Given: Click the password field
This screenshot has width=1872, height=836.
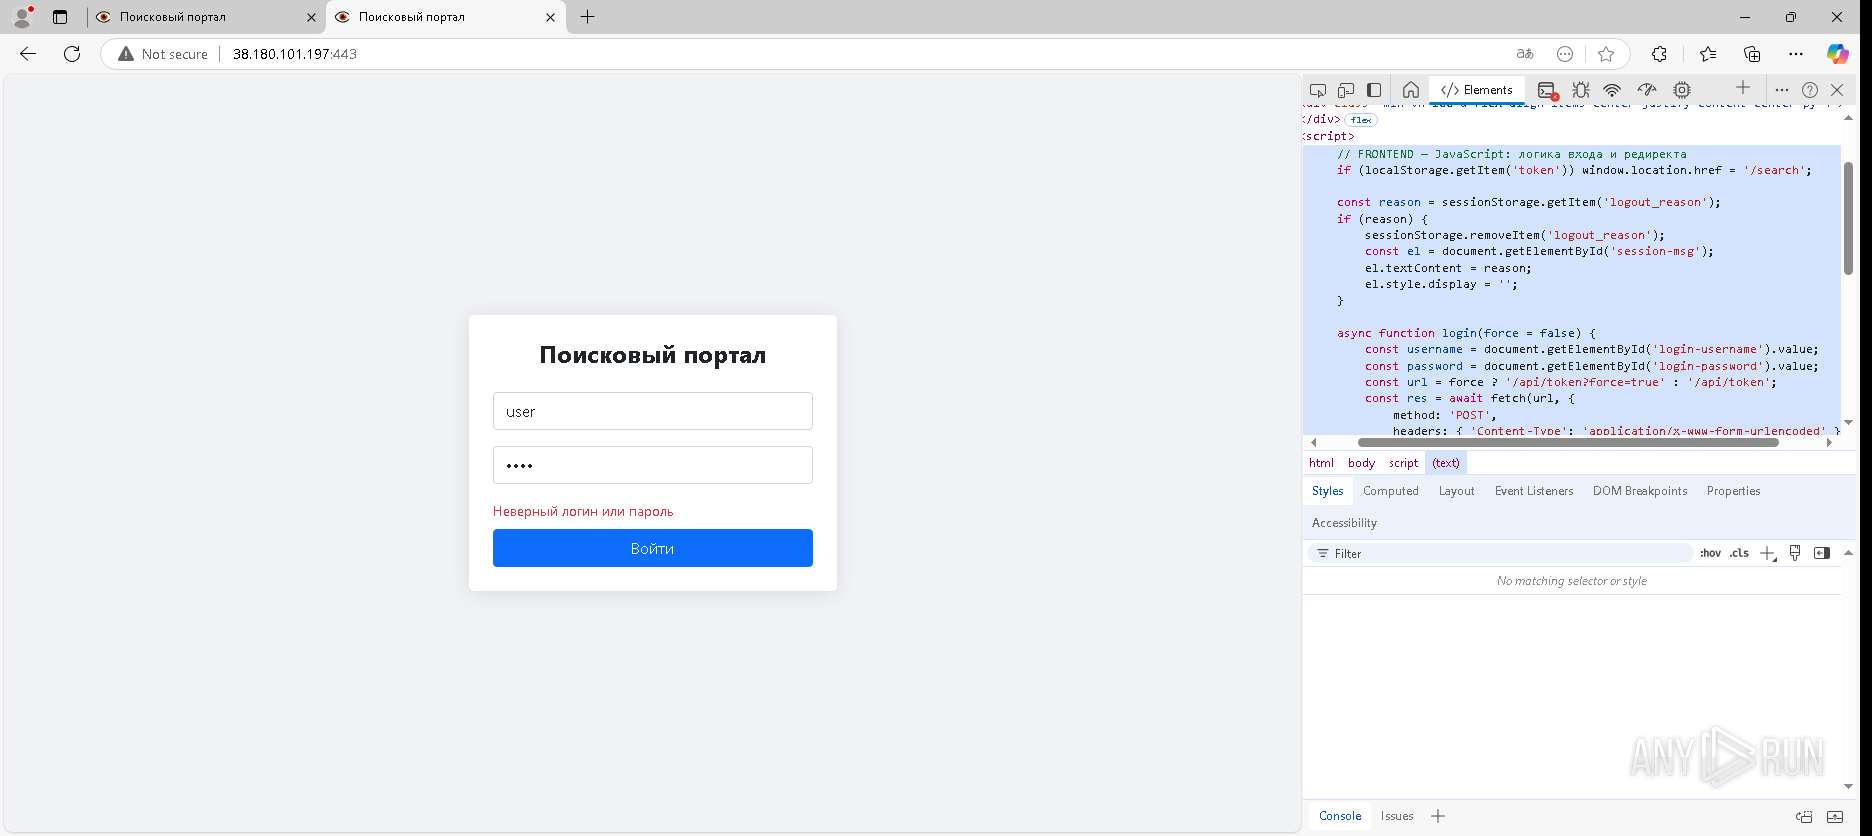Looking at the screenshot, I should click(x=652, y=465).
